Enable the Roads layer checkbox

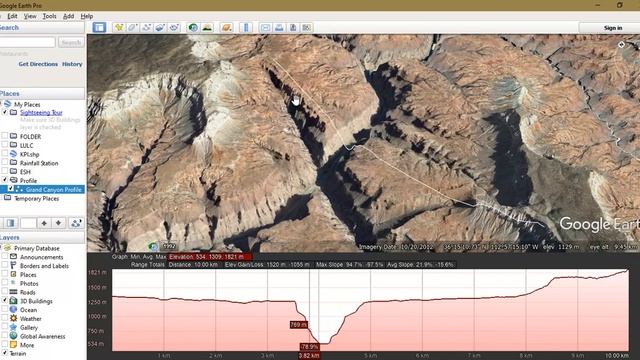tap(5, 292)
